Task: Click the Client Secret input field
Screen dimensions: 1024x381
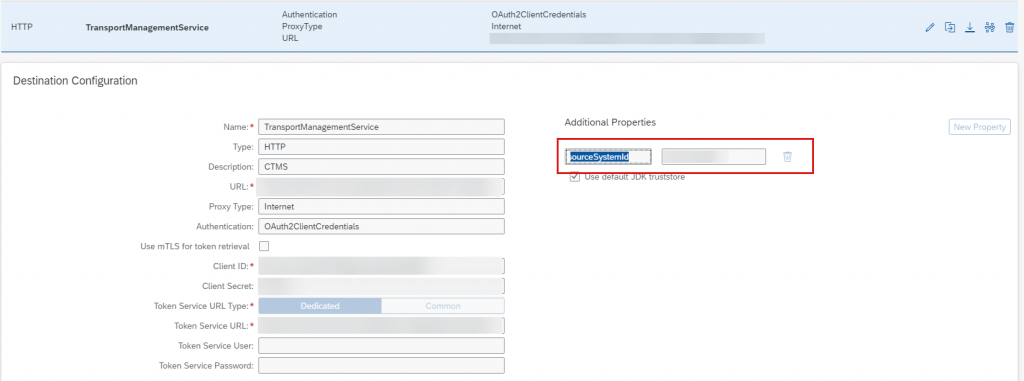Action: (381, 286)
